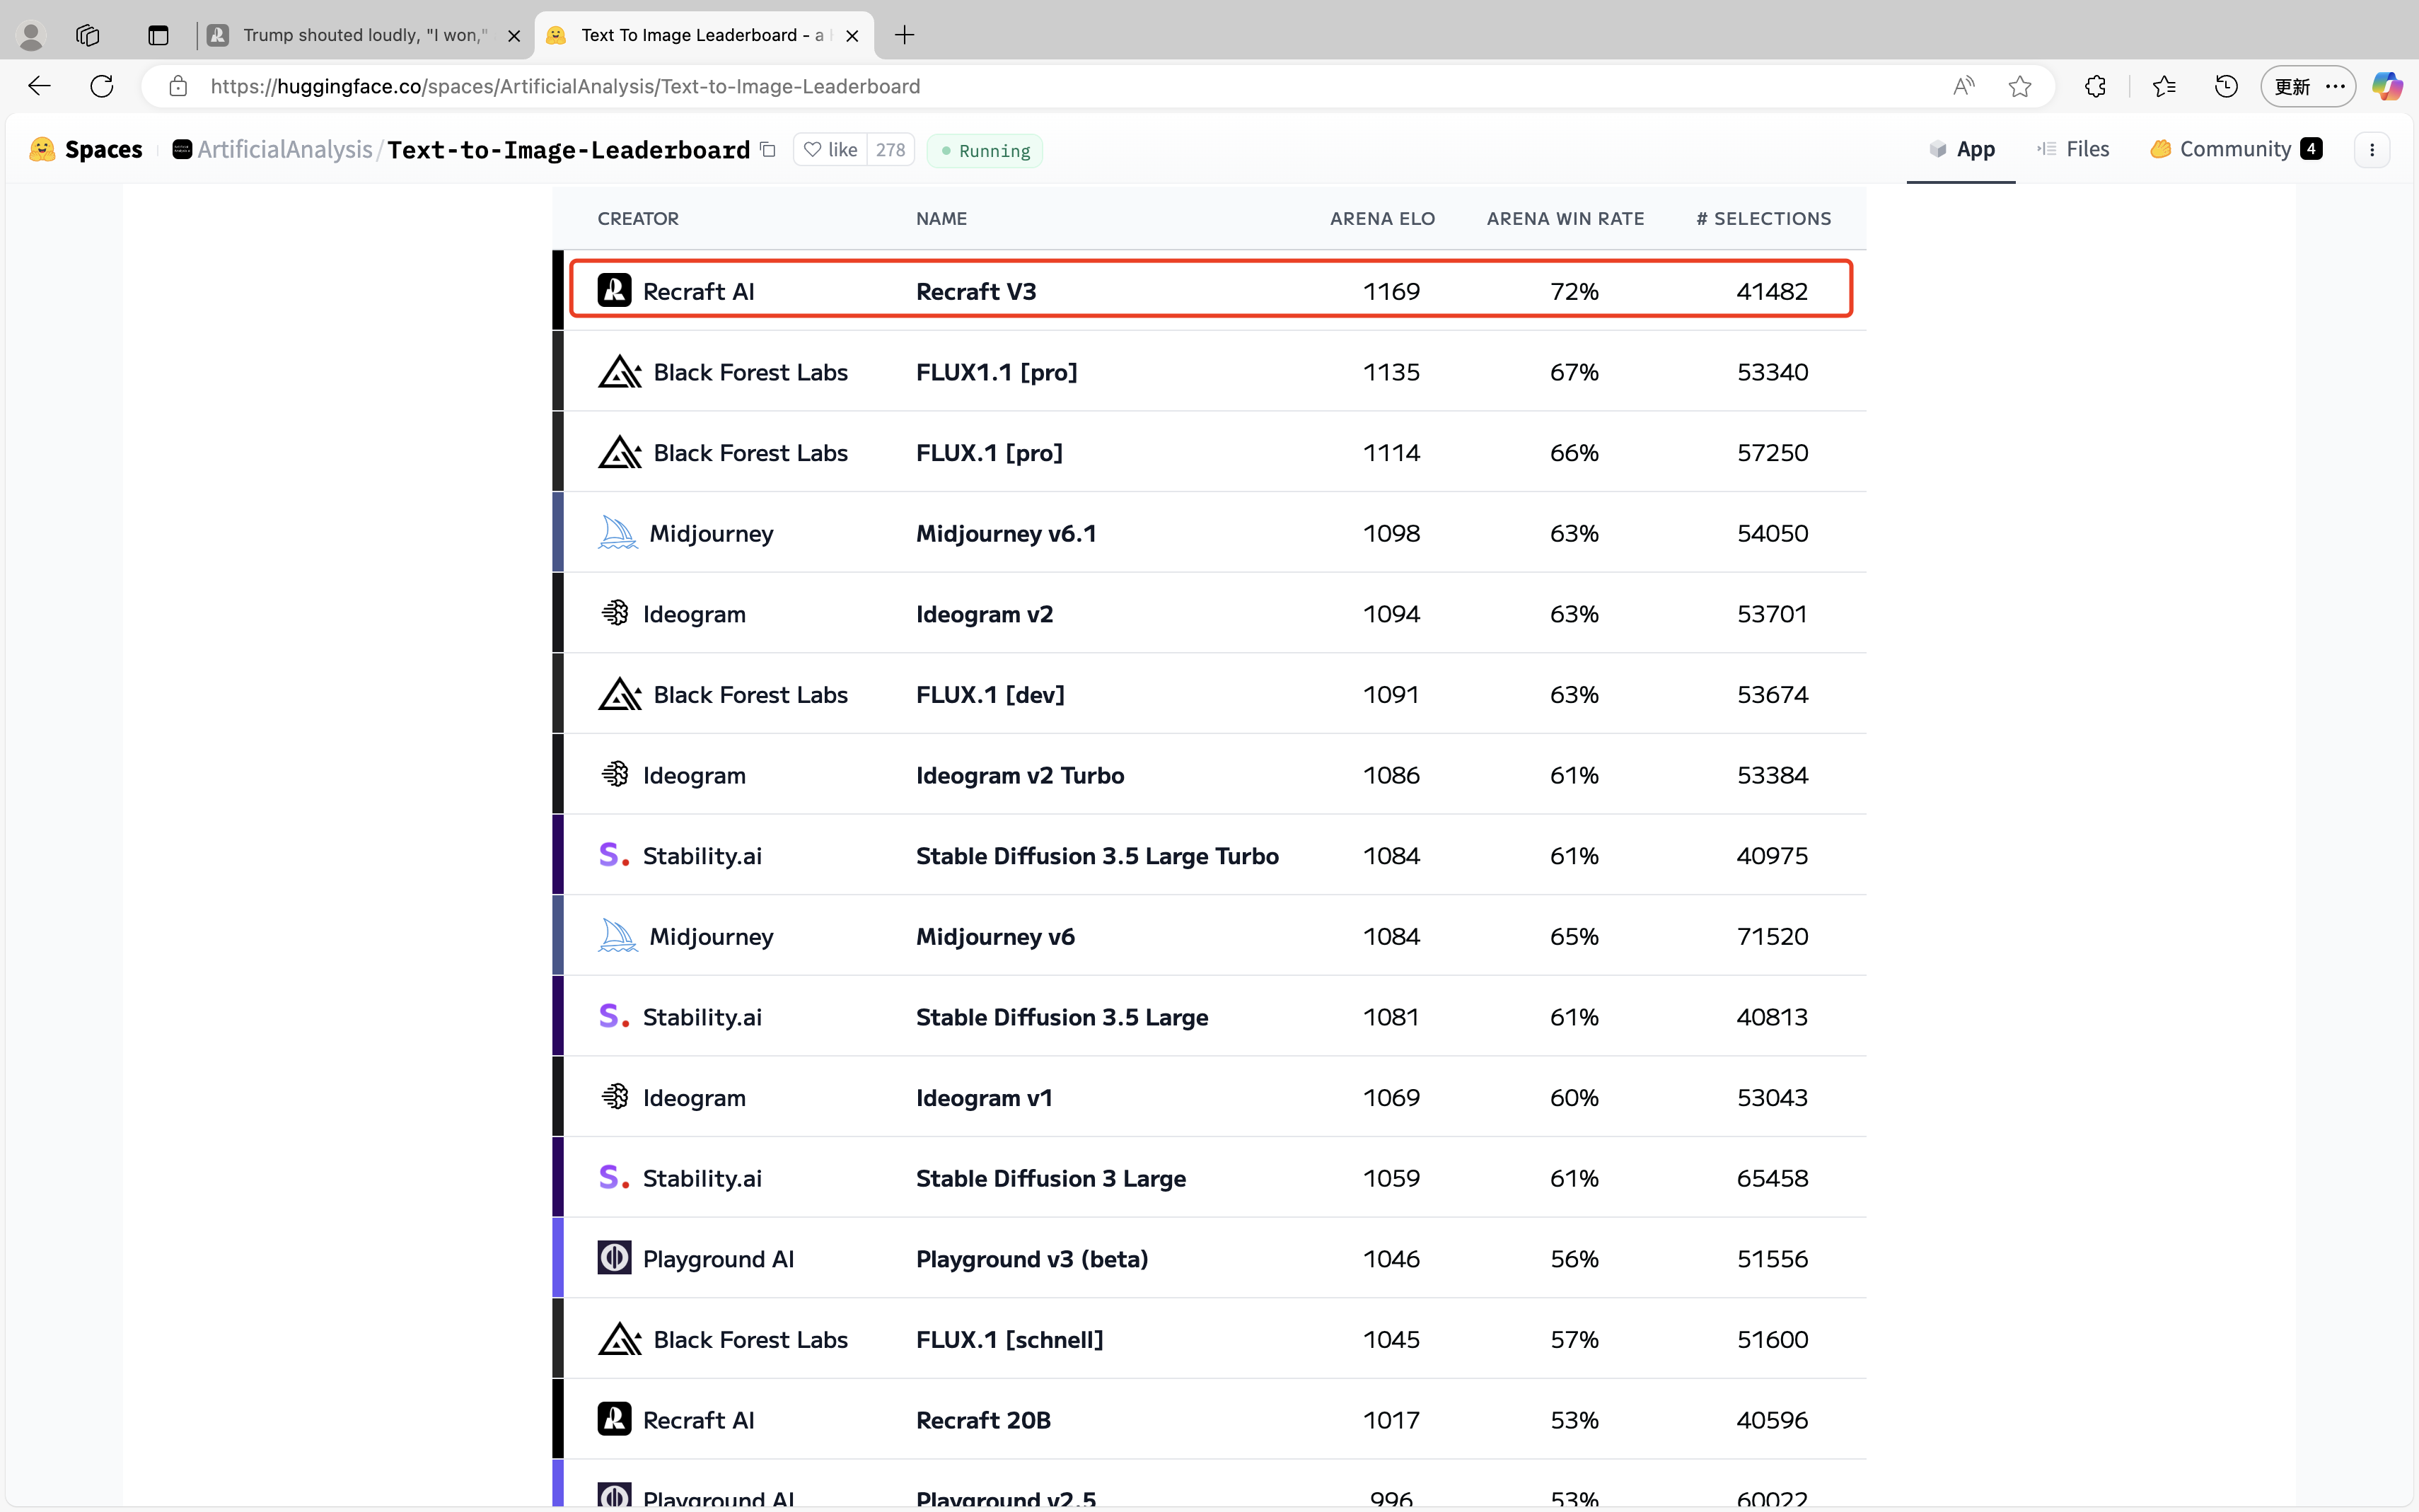Select the Text To Image Leaderboard tab
The height and width of the screenshot is (1512, 2419).
[704, 35]
